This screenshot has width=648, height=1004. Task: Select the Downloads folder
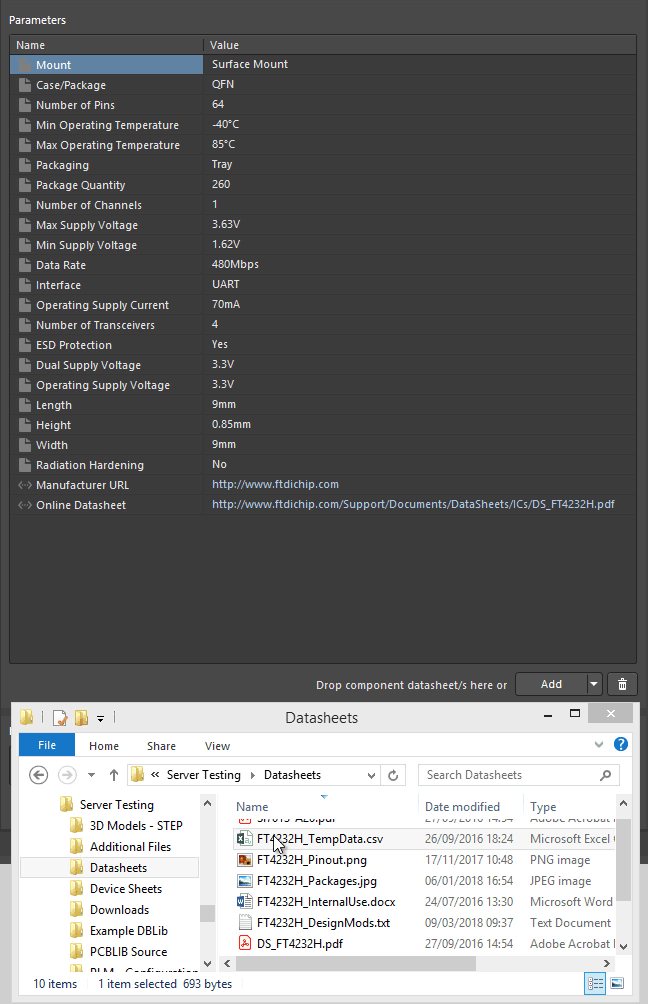click(x=119, y=911)
